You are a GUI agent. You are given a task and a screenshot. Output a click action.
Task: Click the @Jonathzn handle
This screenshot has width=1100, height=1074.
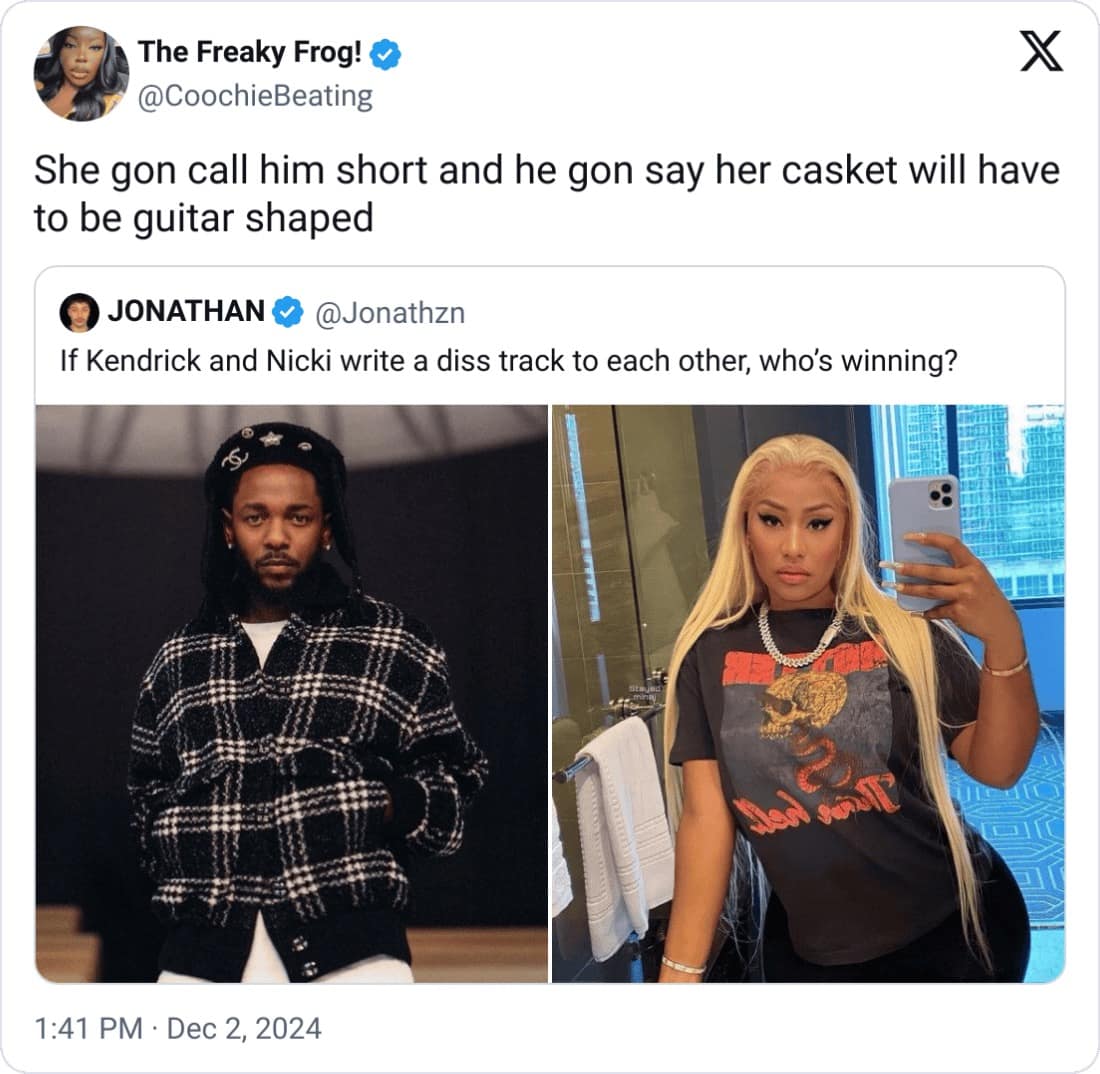(390, 313)
